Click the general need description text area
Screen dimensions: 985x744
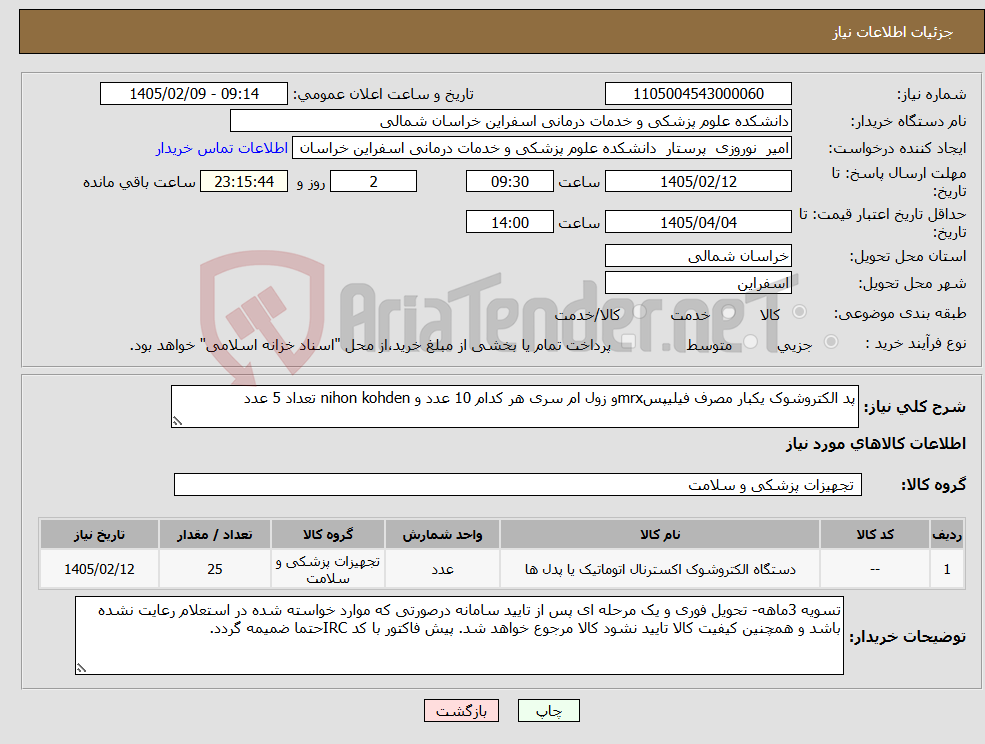[x=514, y=407]
